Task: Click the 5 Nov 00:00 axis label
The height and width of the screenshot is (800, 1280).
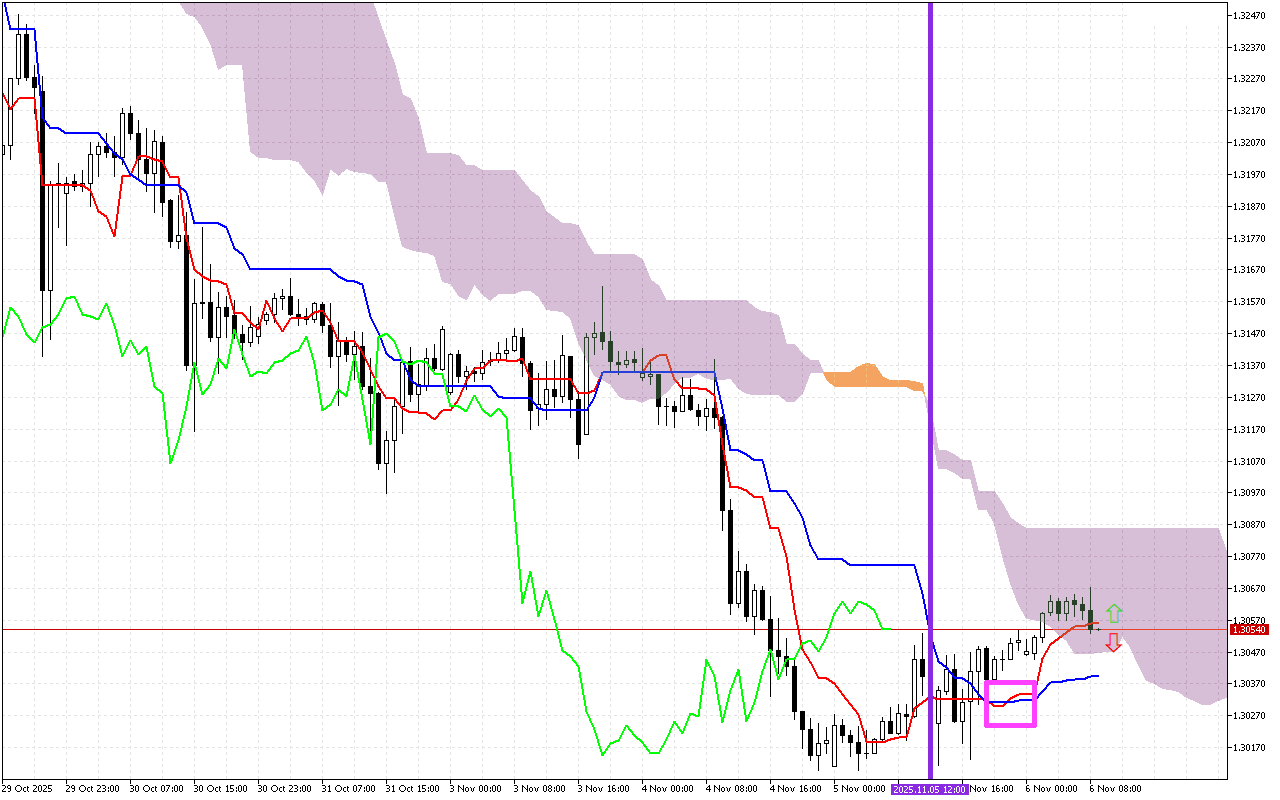Action: coord(861,788)
